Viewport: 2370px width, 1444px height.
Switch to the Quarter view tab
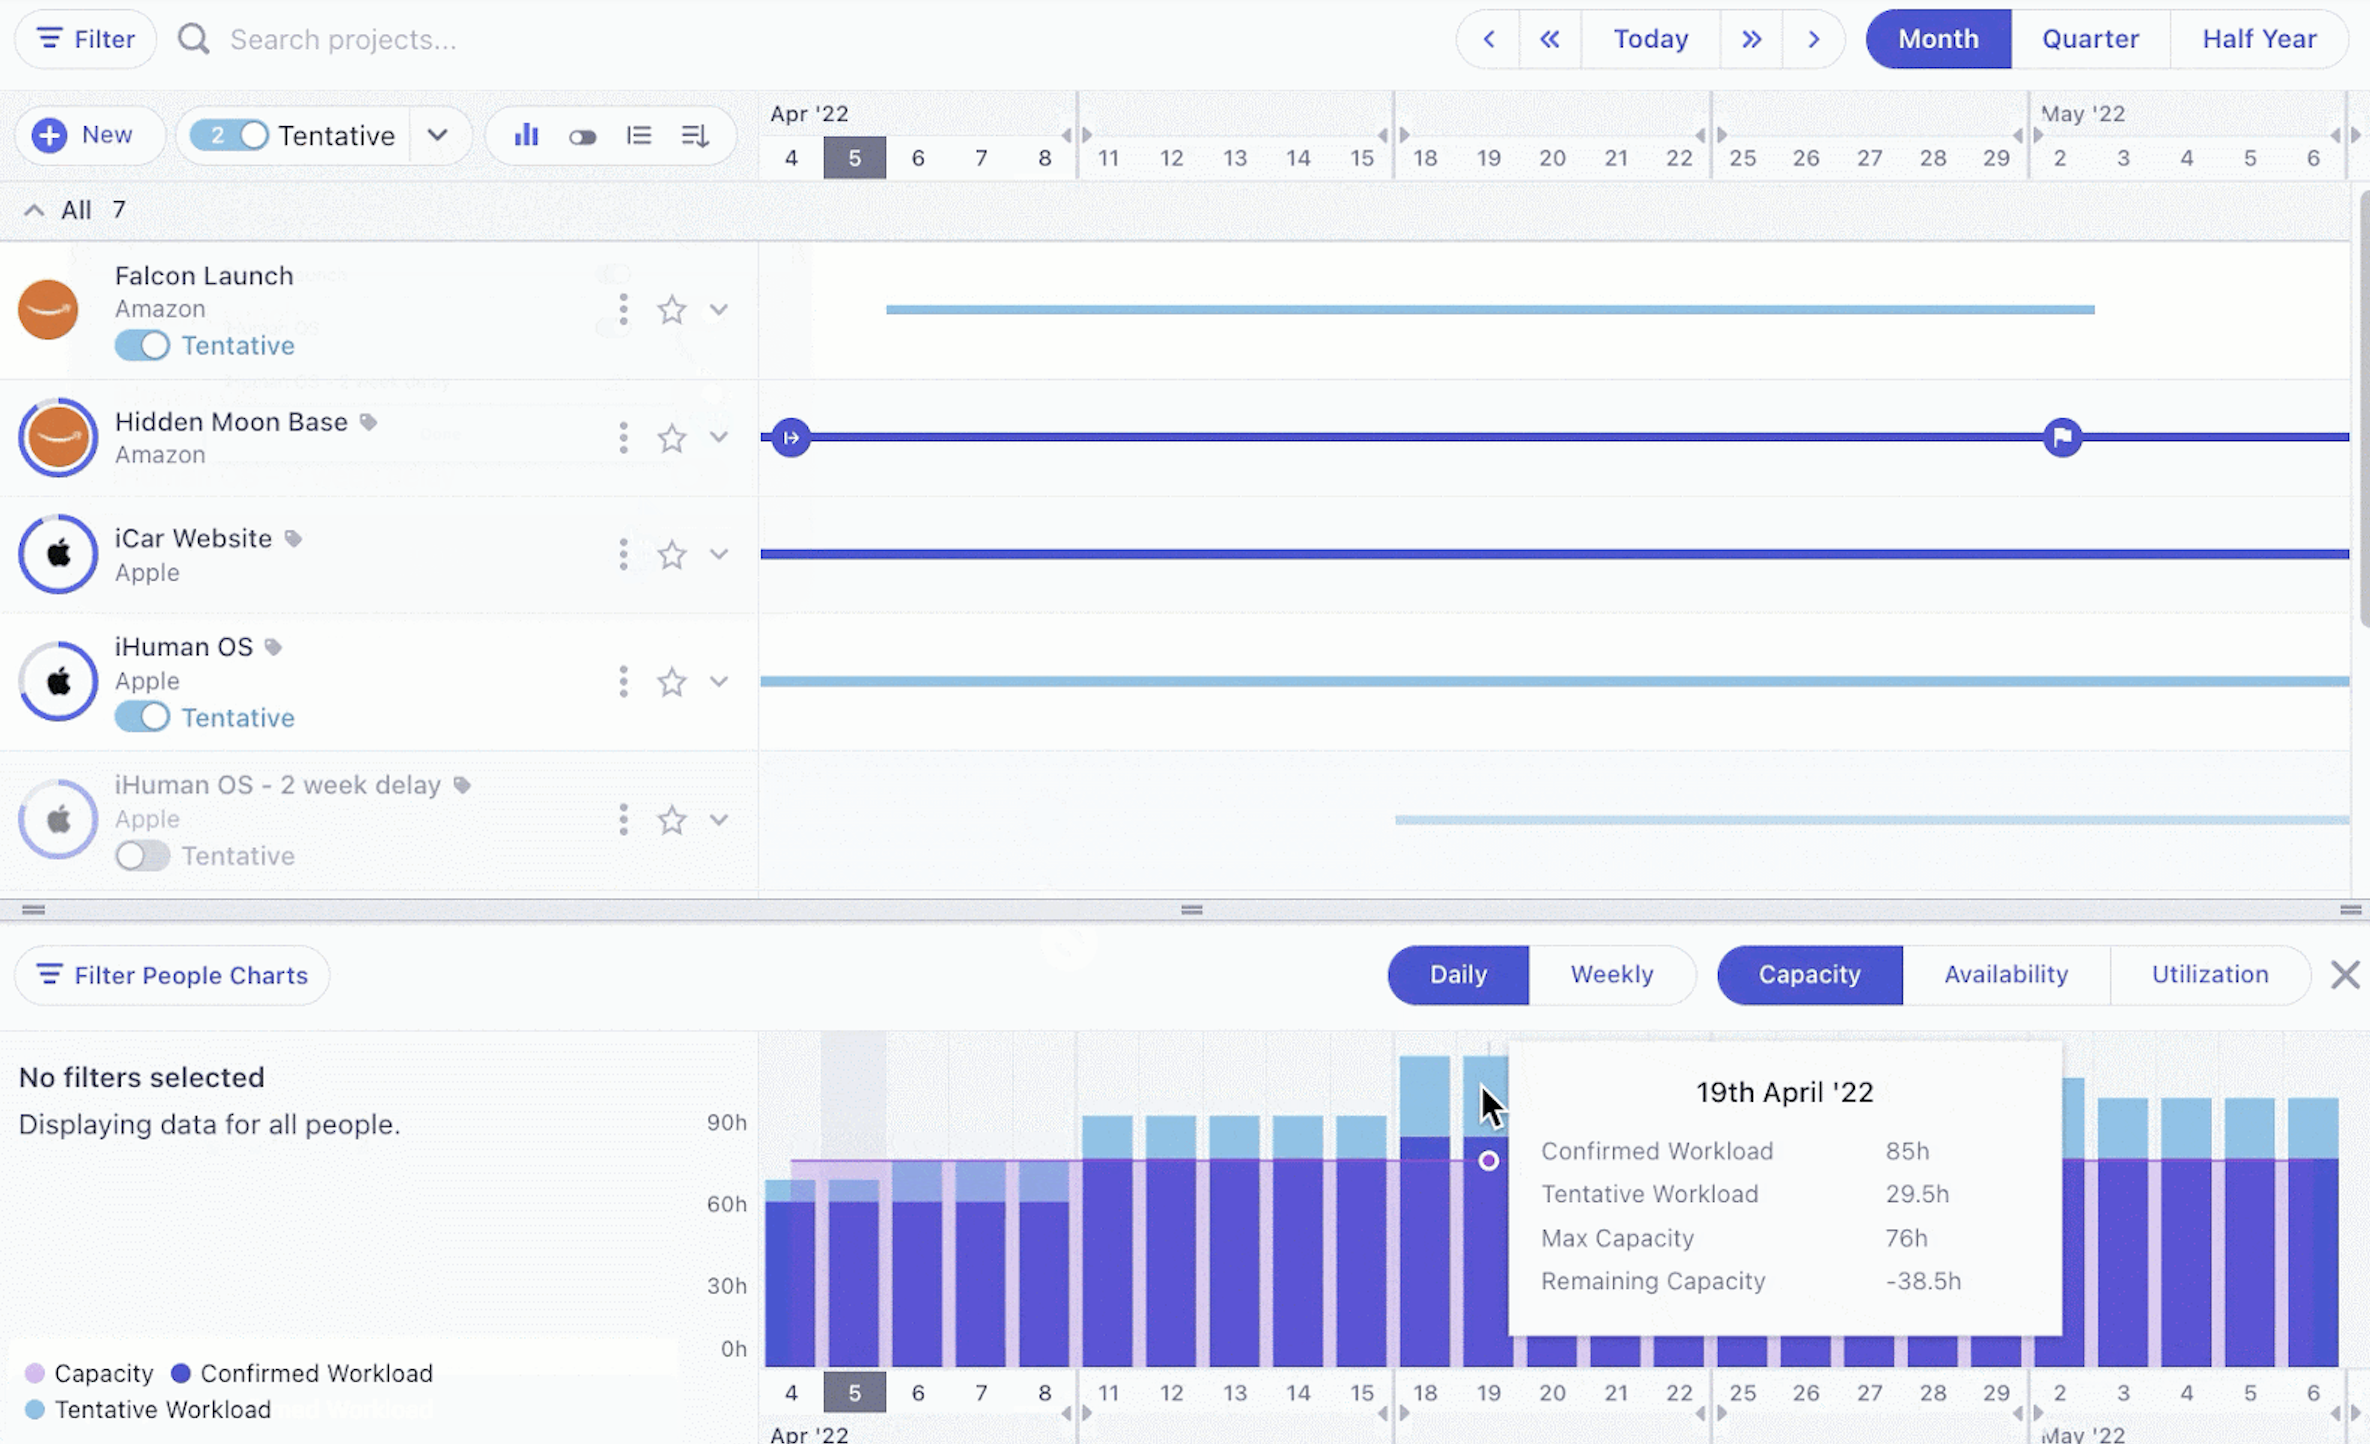pyautogui.click(x=2090, y=39)
